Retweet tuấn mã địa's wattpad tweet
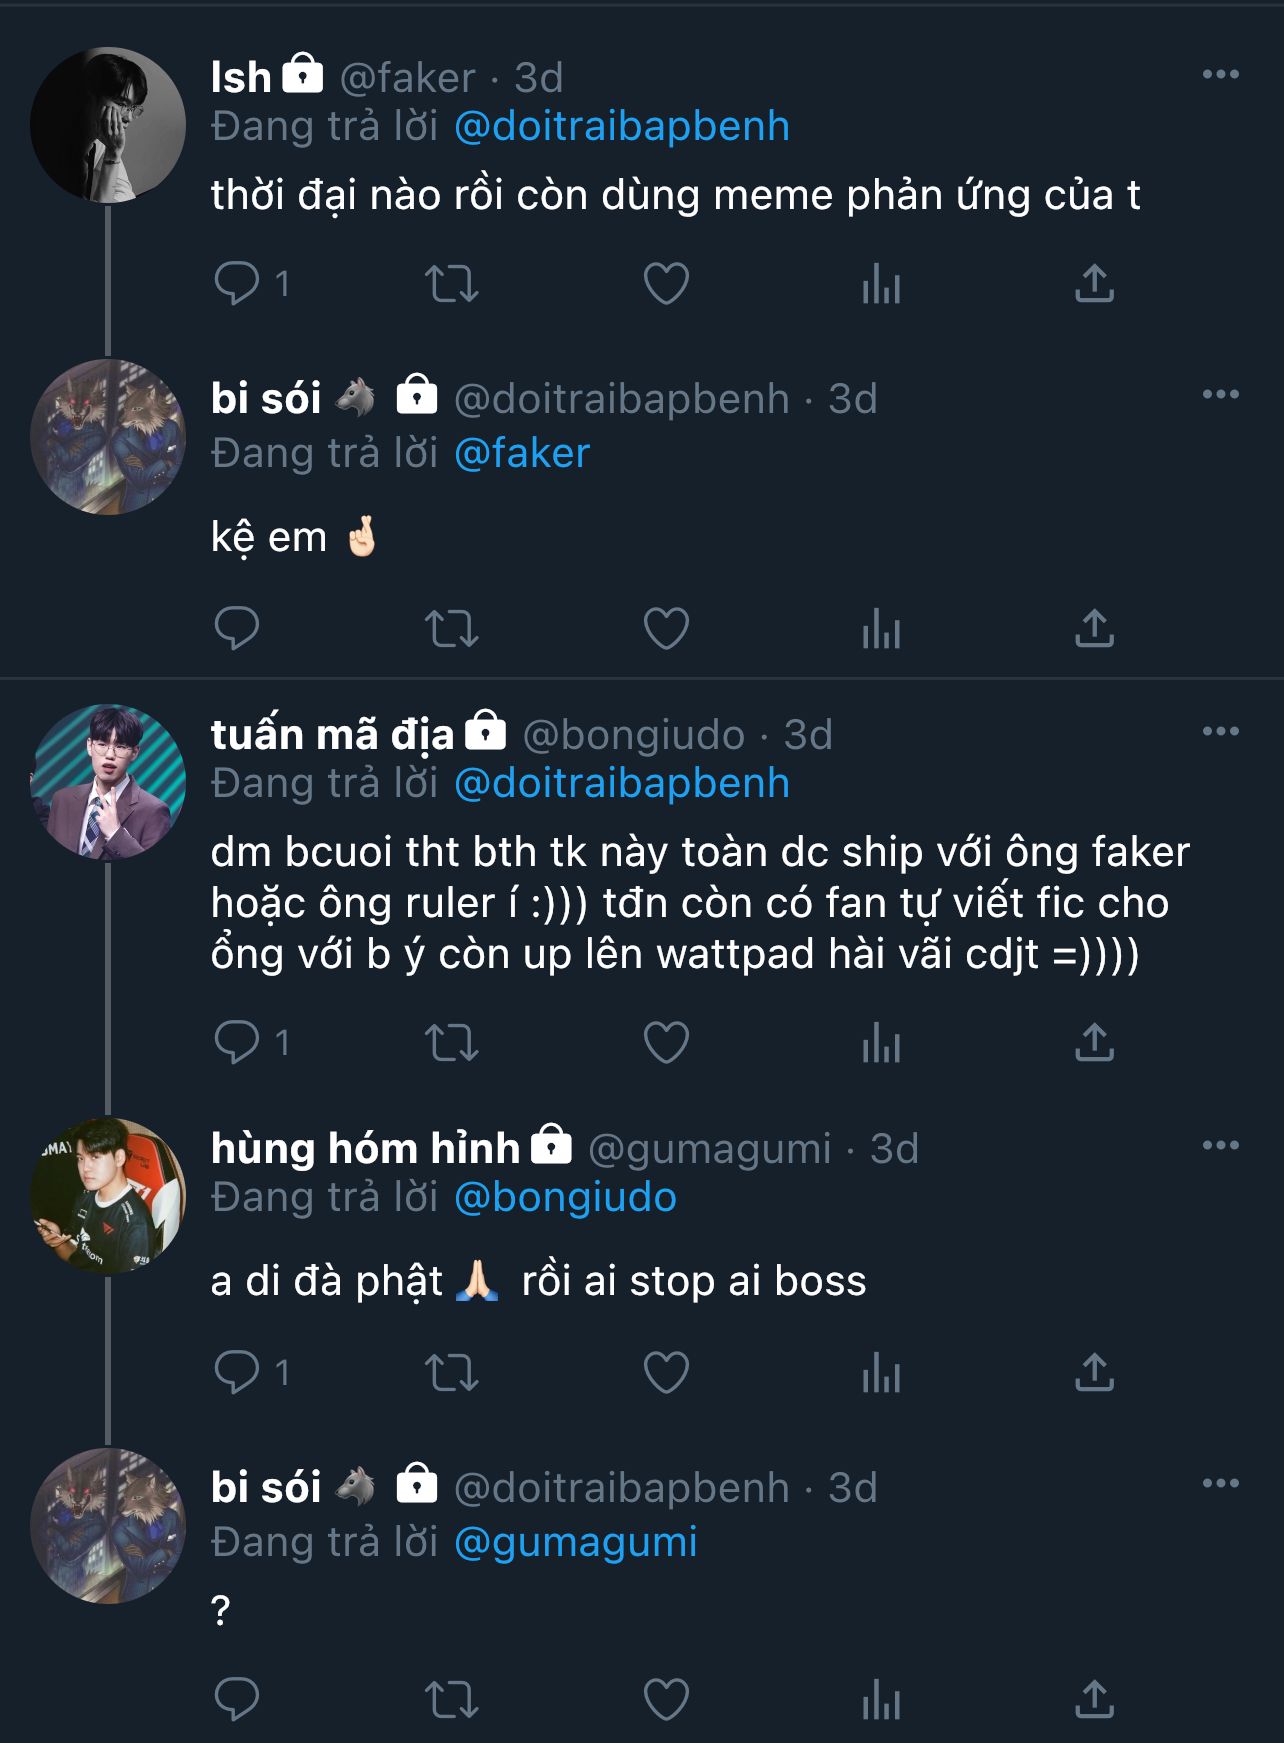Screen dimensions: 1284x1743 452,1042
